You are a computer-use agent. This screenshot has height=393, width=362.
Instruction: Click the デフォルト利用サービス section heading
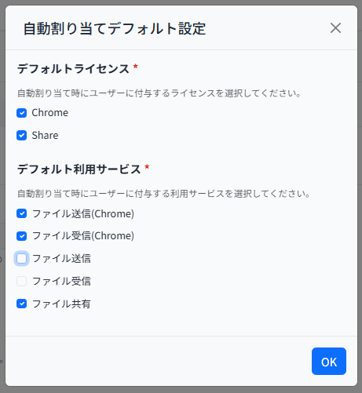(79, 169)
